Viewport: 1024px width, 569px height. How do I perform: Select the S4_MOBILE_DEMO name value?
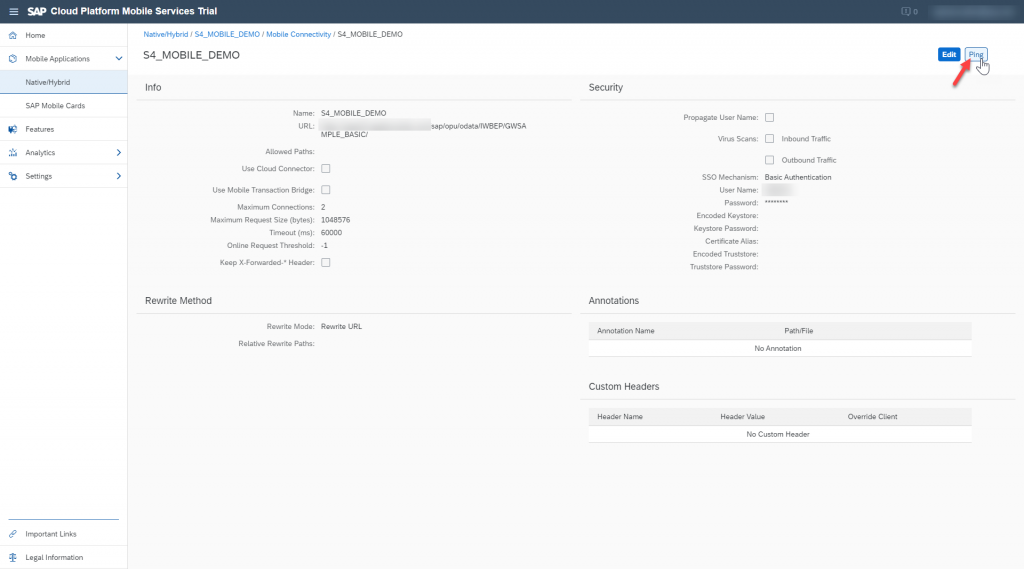[353, 113]
